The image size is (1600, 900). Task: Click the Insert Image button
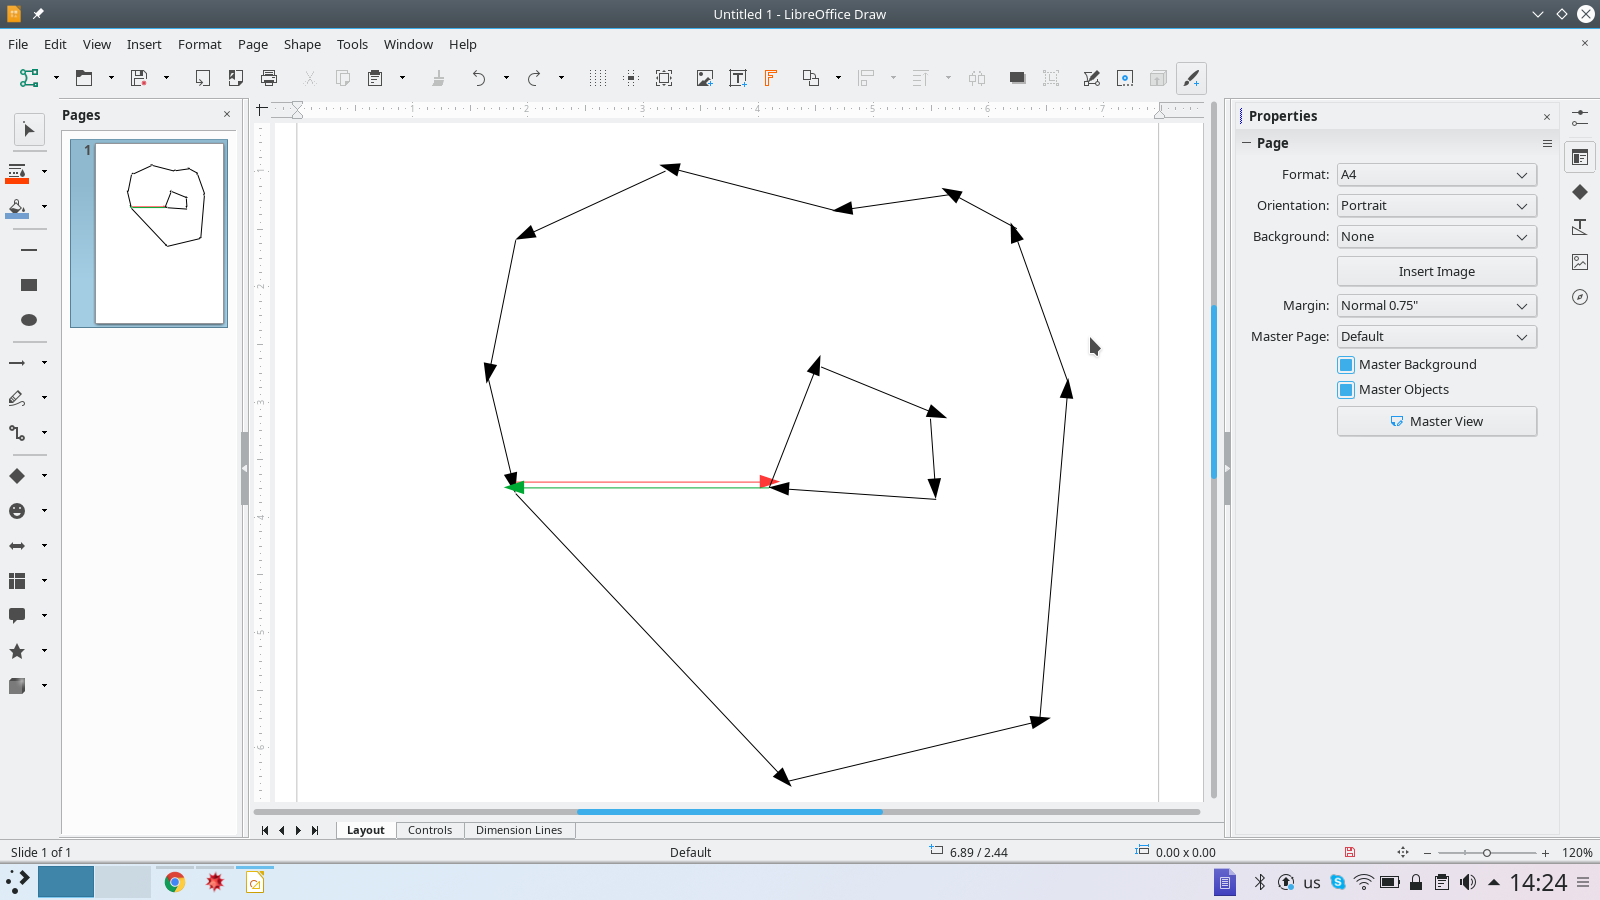pyautogui.click(x=1436, y=270)
